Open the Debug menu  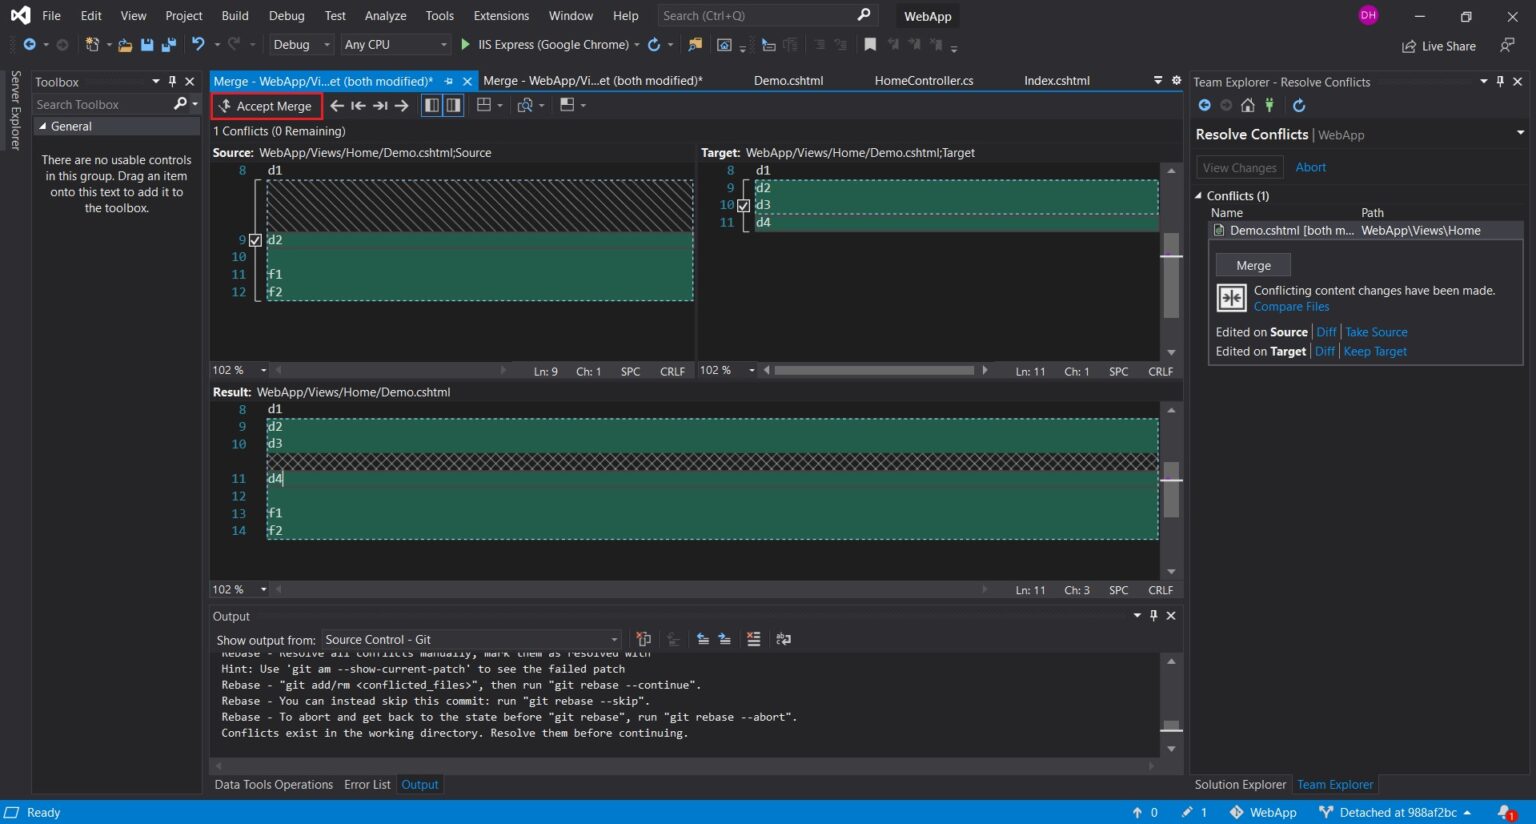point(286,16)
